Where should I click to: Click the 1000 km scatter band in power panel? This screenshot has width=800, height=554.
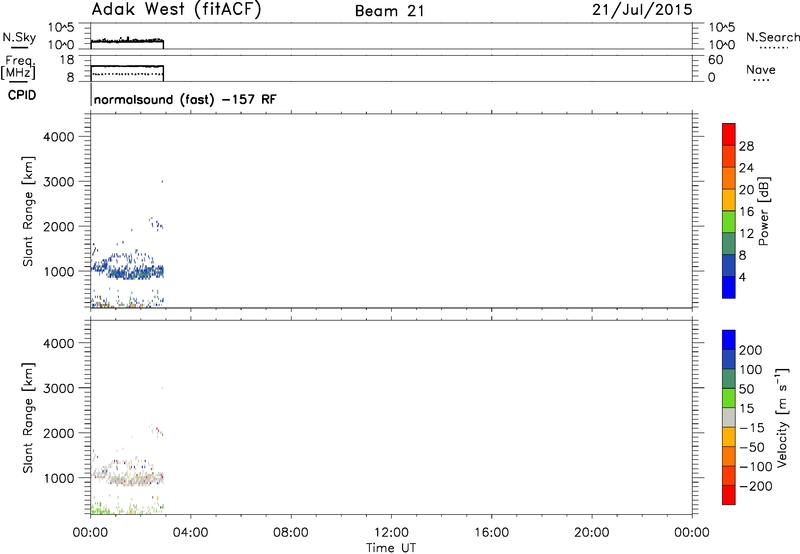128,270
